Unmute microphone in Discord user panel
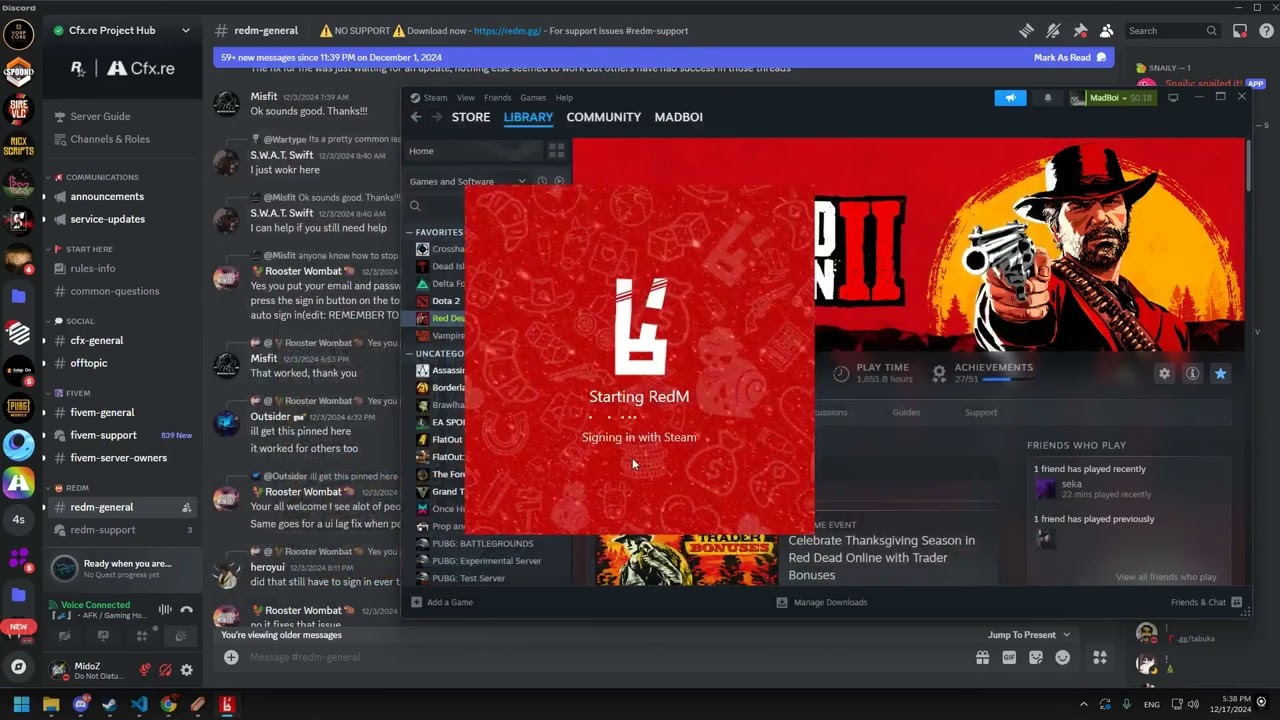The image size is (1280, 720). [145, 670]
